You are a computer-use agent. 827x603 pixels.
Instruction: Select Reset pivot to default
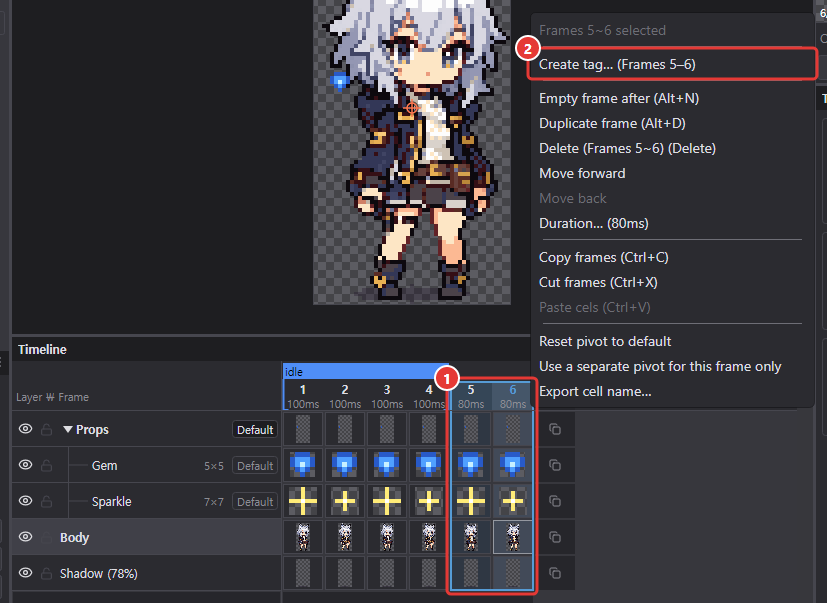[605, 341]
